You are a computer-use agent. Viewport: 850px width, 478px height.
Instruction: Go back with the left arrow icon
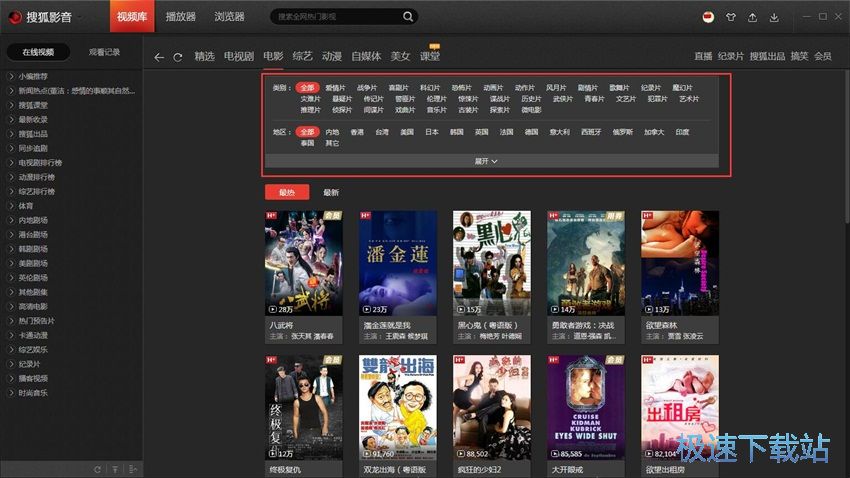point(159,57)
